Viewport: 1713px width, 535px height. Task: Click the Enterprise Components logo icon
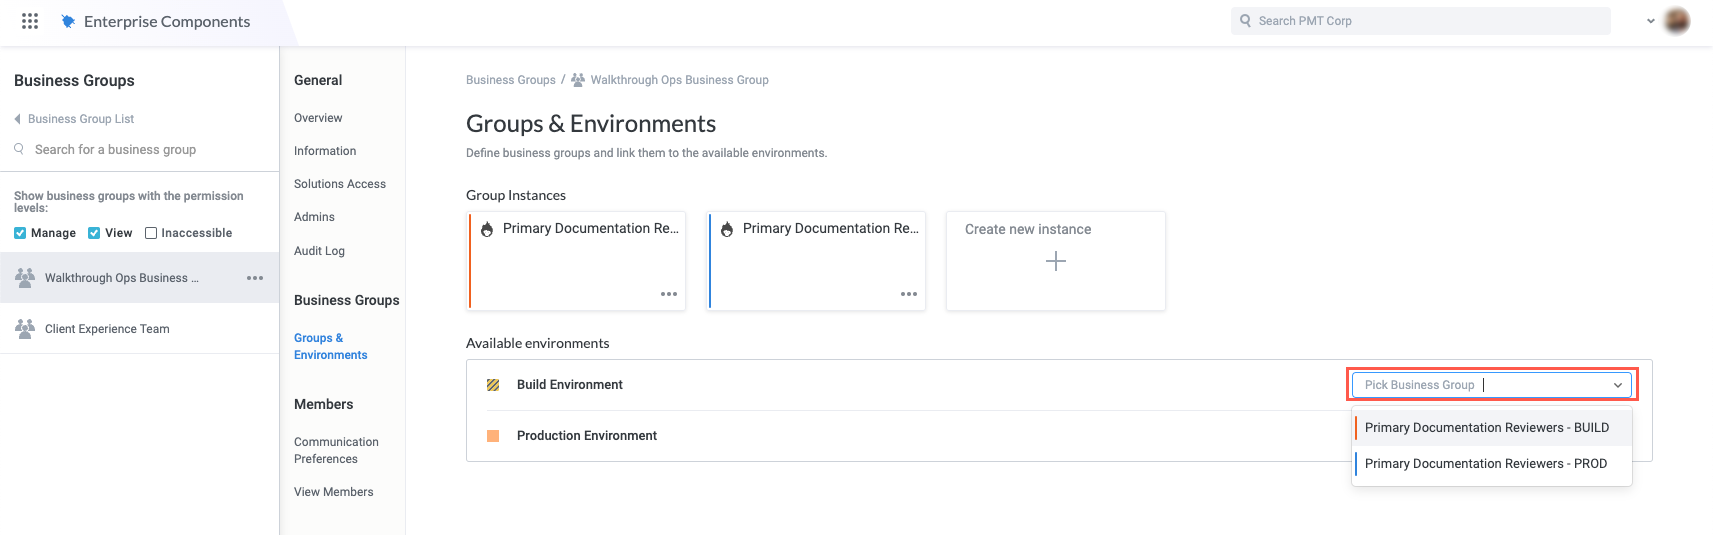pyautogui.click(x=68, y=21)
